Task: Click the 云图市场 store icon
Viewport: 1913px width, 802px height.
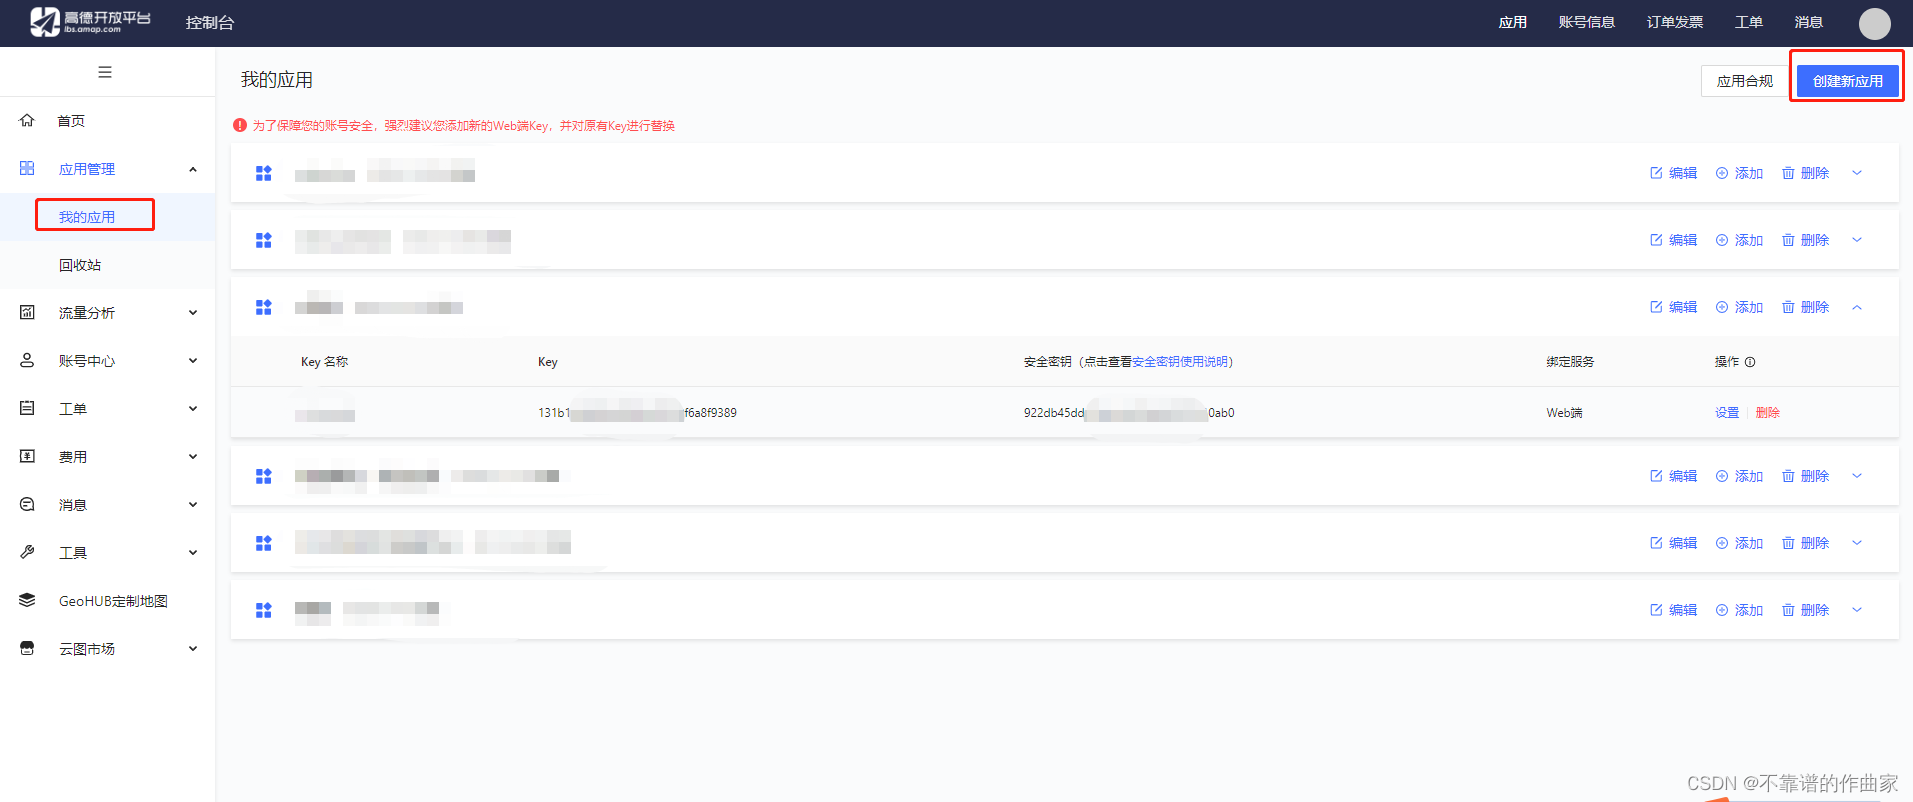Action: pos(27,648)
